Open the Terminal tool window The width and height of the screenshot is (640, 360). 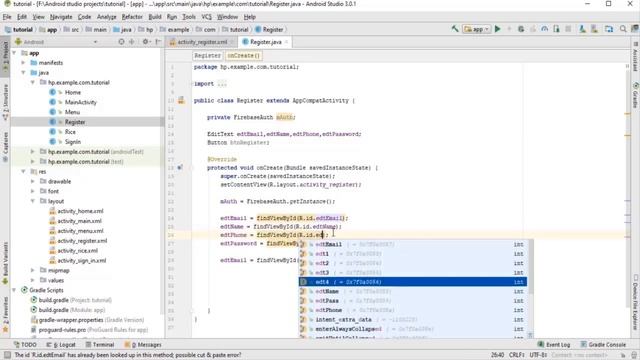(x=100, y=344)
